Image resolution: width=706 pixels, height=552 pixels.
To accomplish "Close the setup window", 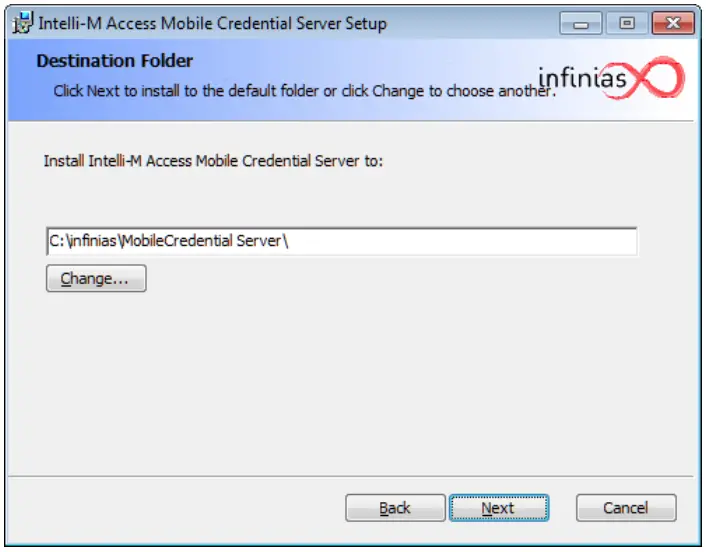I will coord(673,23).
